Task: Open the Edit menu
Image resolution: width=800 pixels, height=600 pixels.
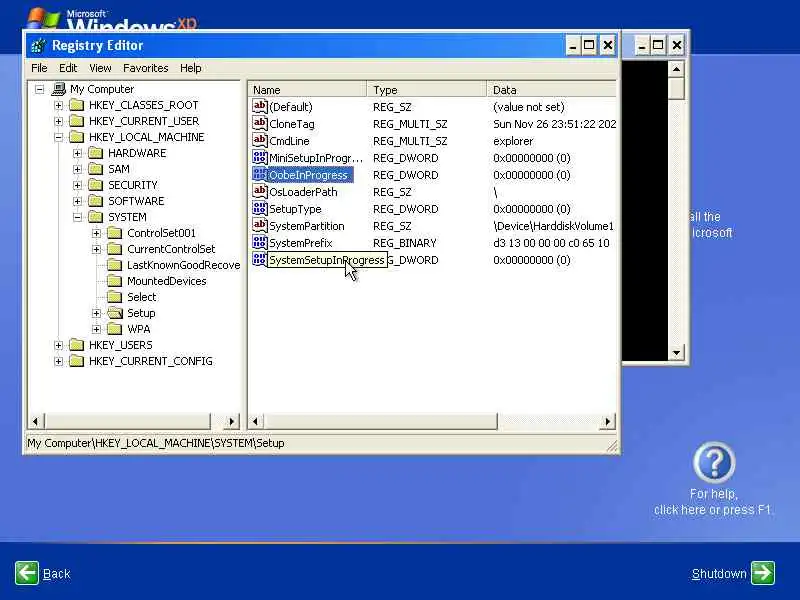Action: click(x=68, y=68)
